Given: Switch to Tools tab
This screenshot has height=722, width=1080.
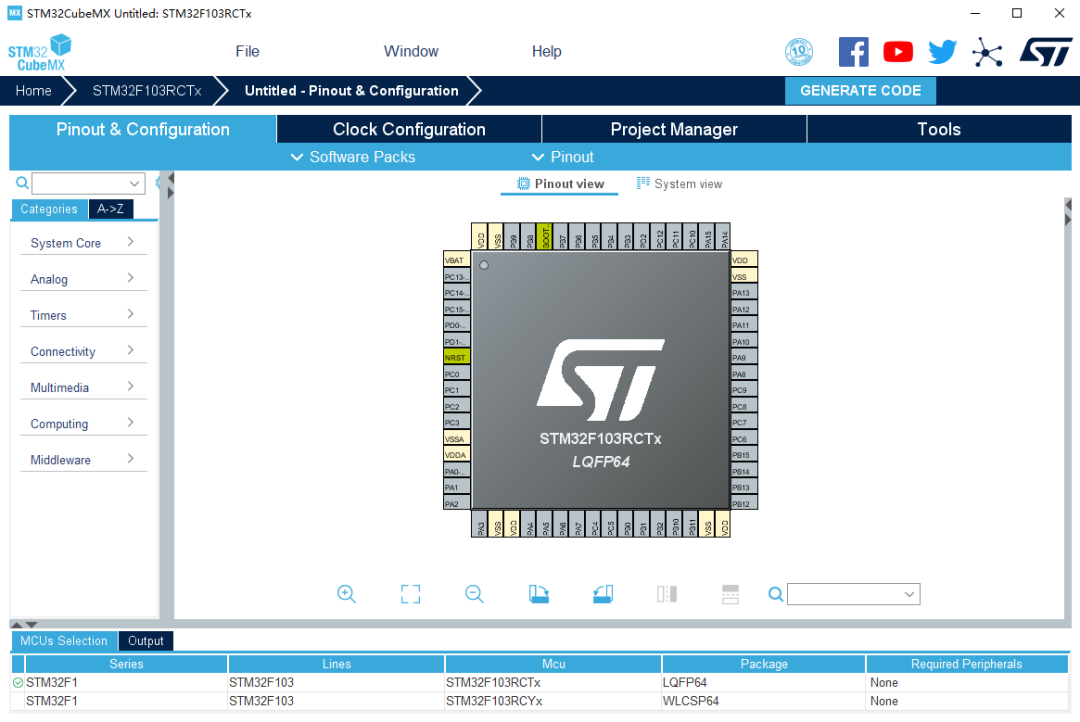Looking at the screenshot, I should tap(939, 129).
